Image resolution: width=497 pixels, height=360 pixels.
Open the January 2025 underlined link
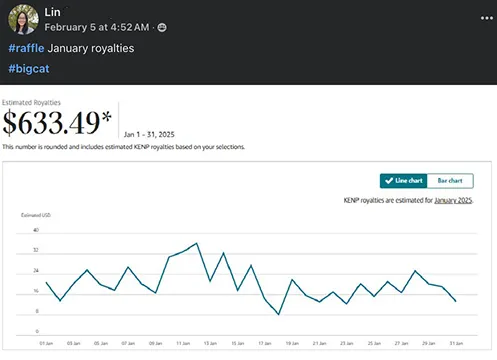coord(453,200)
